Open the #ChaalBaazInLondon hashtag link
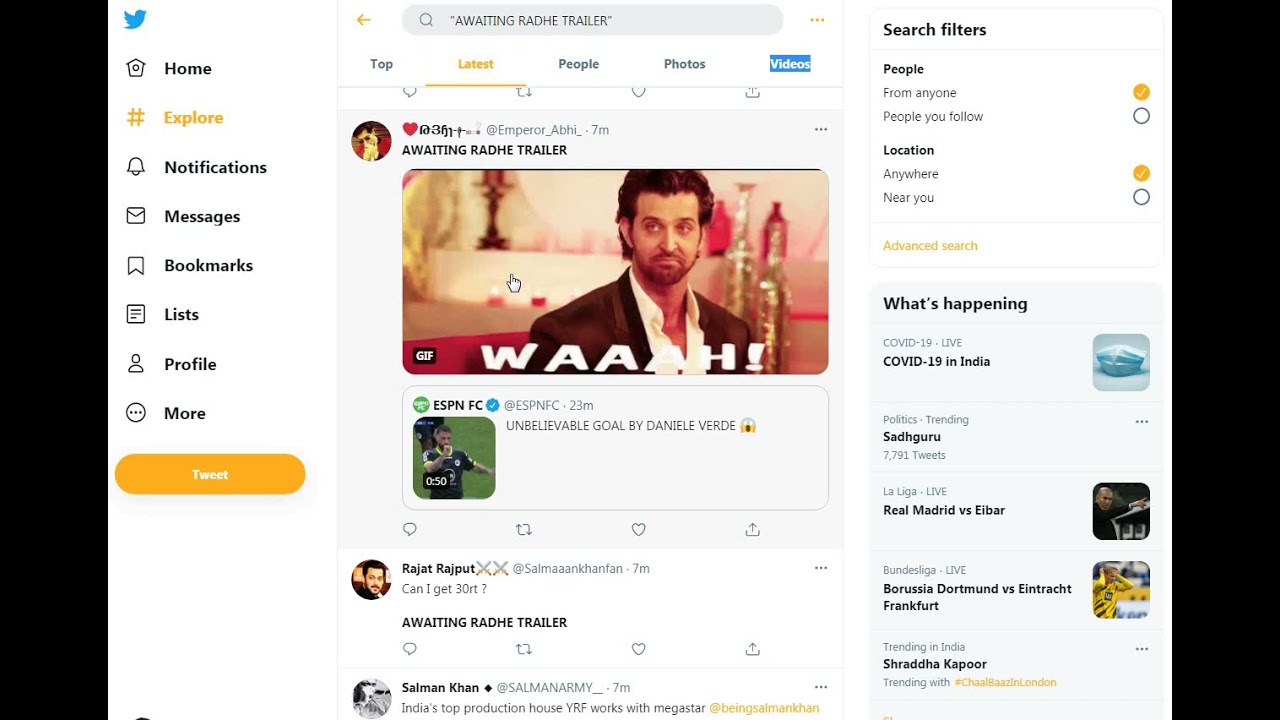Image resolution: width=1280 pixels, height=720 pixels. tap(1005, 682)
